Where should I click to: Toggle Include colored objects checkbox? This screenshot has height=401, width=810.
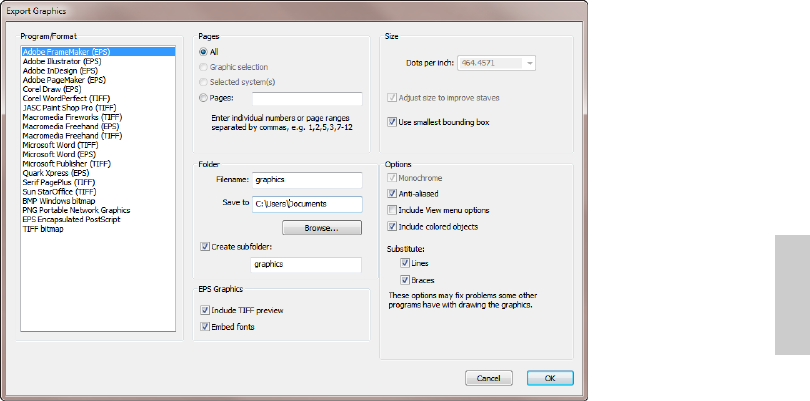pos(392,226)
